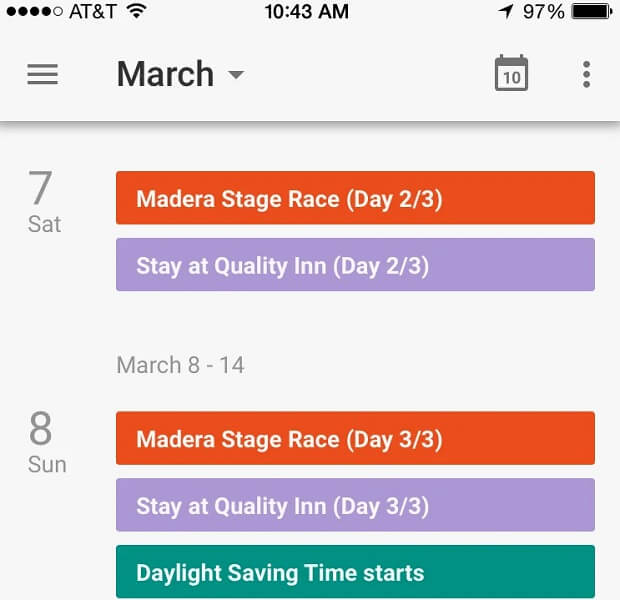Screen dimensions: 620x600
Task: Tap the cellular signal strength dots
Action: [x=33, y=13]
